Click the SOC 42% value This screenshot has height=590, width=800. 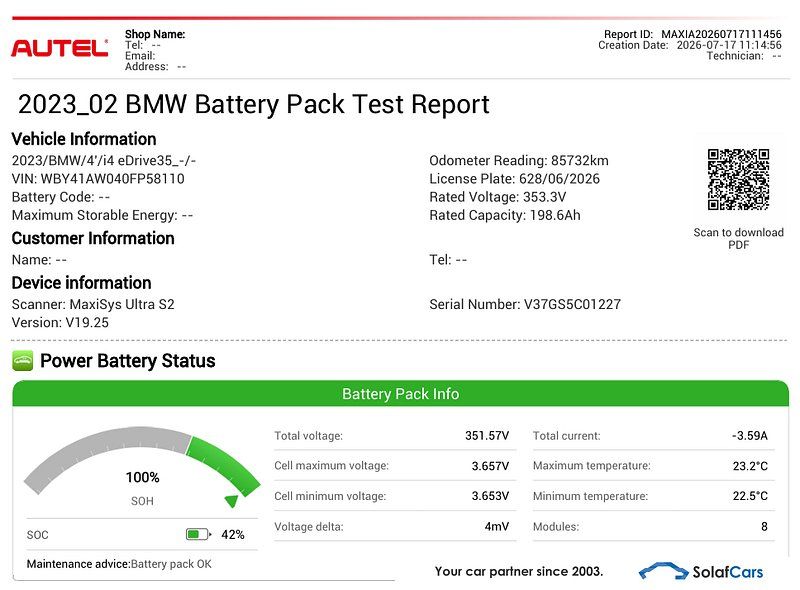click(233, 534)
